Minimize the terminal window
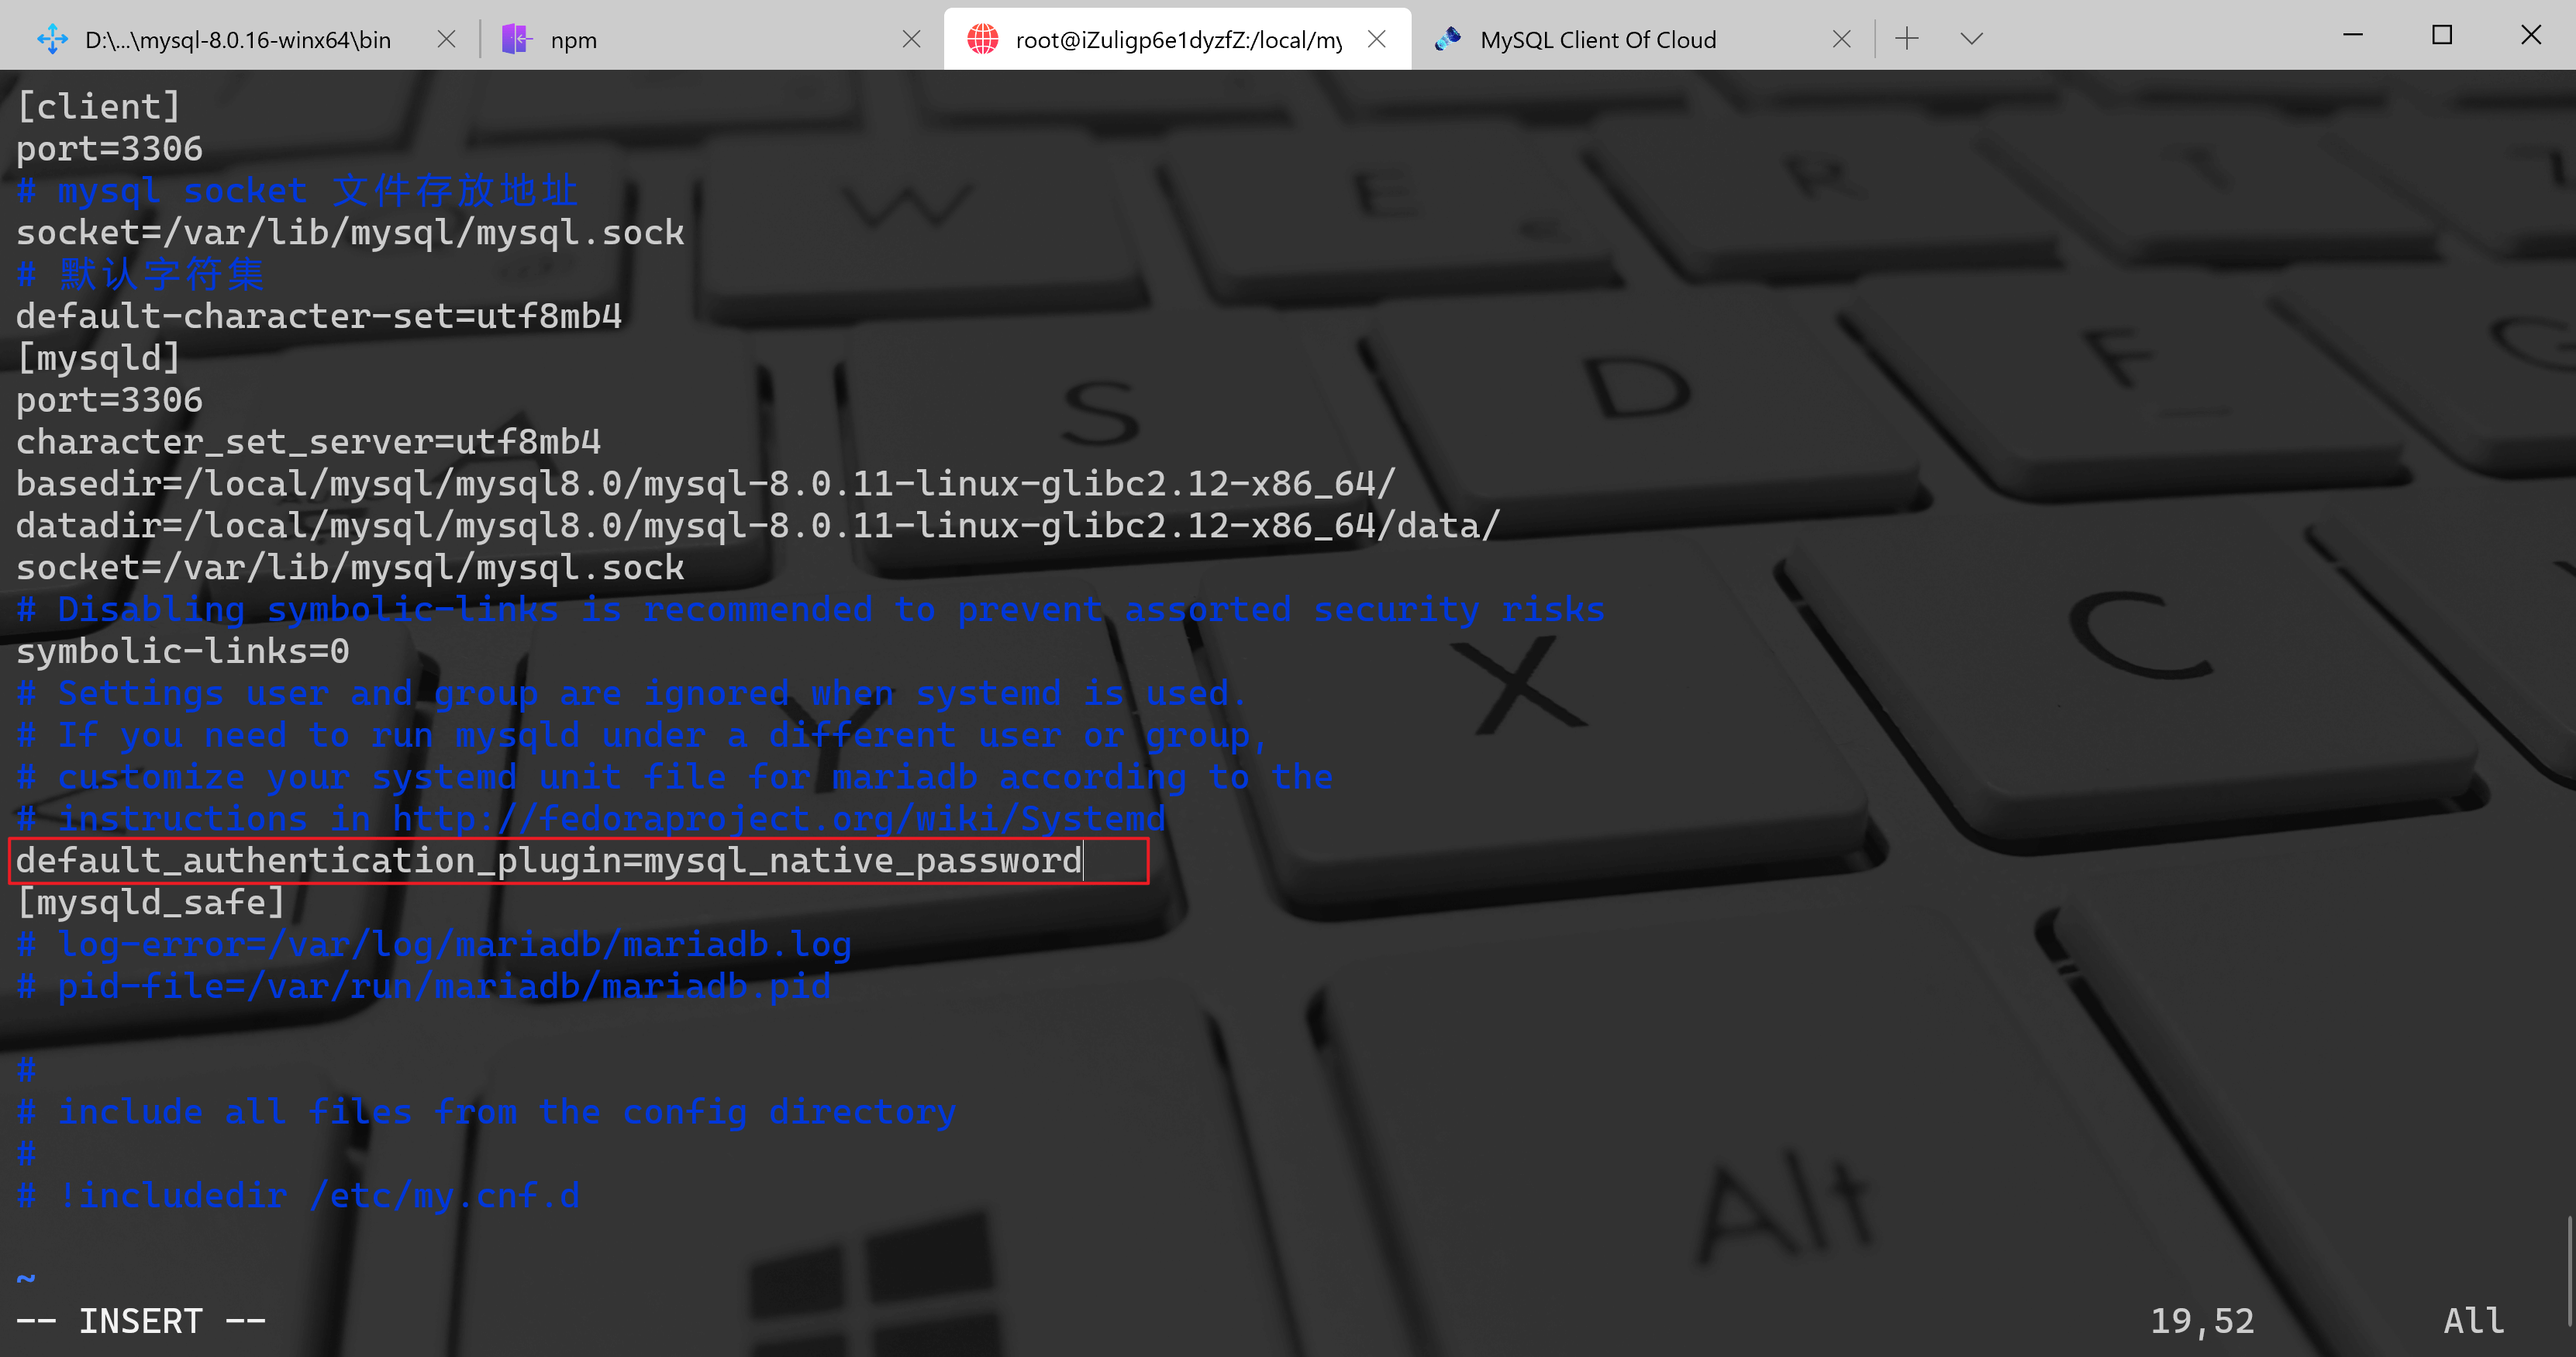 point(2352,36)
